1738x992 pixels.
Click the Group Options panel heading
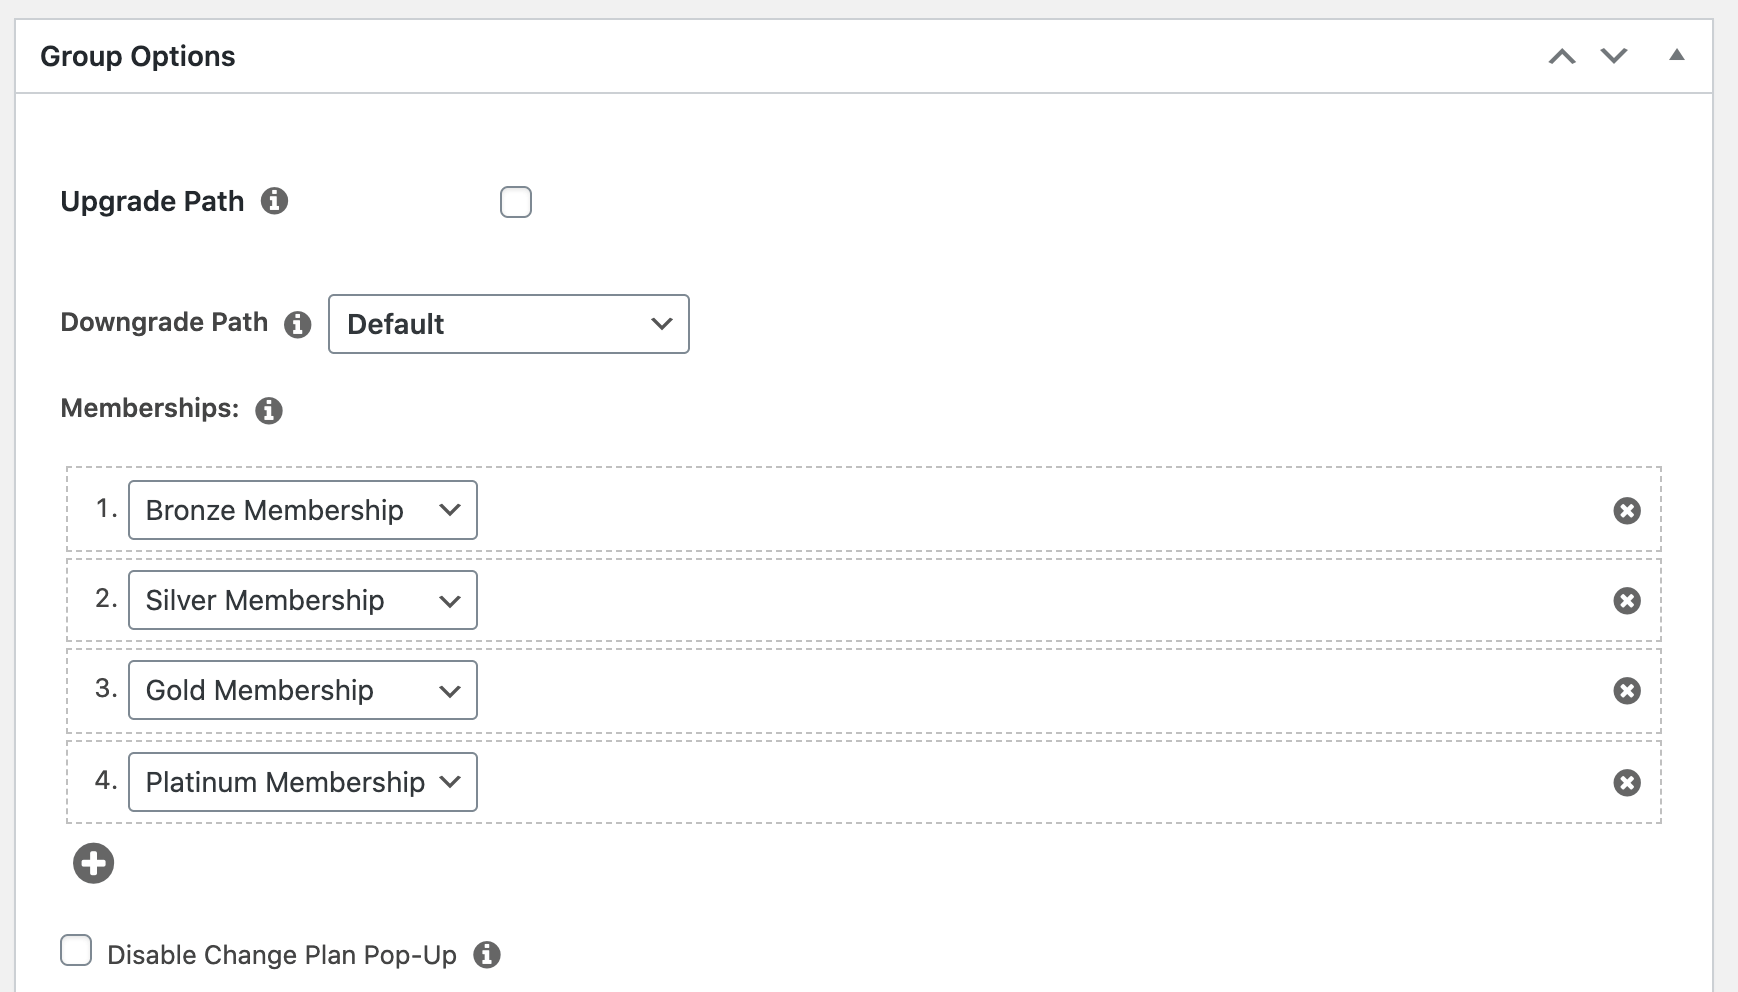pyautogui.click(x=138, y=56)
